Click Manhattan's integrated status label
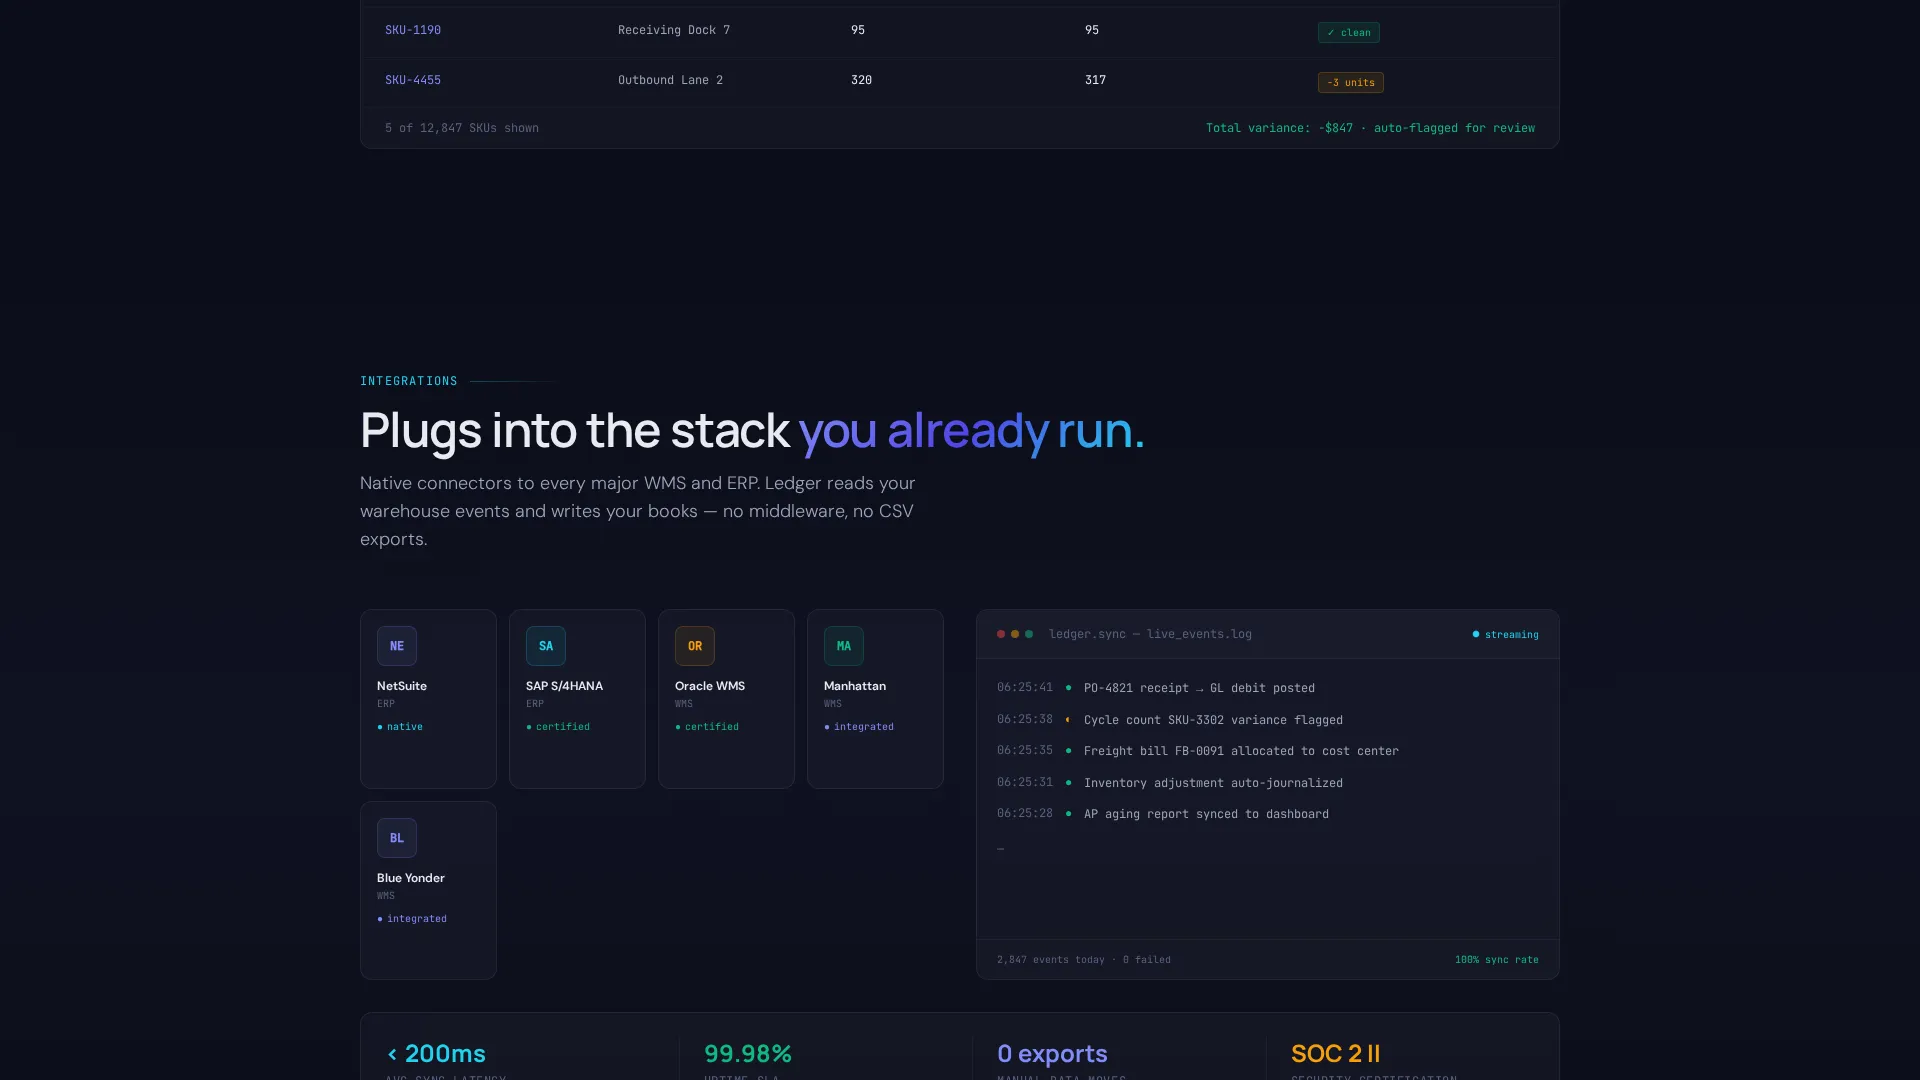Image resolution: width=1920 pixels, height=1080 pixels. point(859,727)
